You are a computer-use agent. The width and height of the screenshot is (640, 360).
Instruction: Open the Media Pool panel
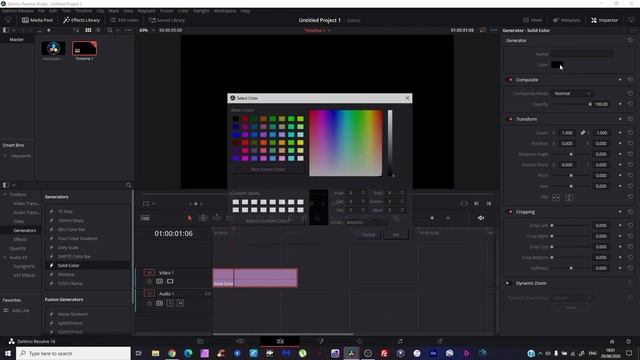pyautogui.click(x=37, y=20)
